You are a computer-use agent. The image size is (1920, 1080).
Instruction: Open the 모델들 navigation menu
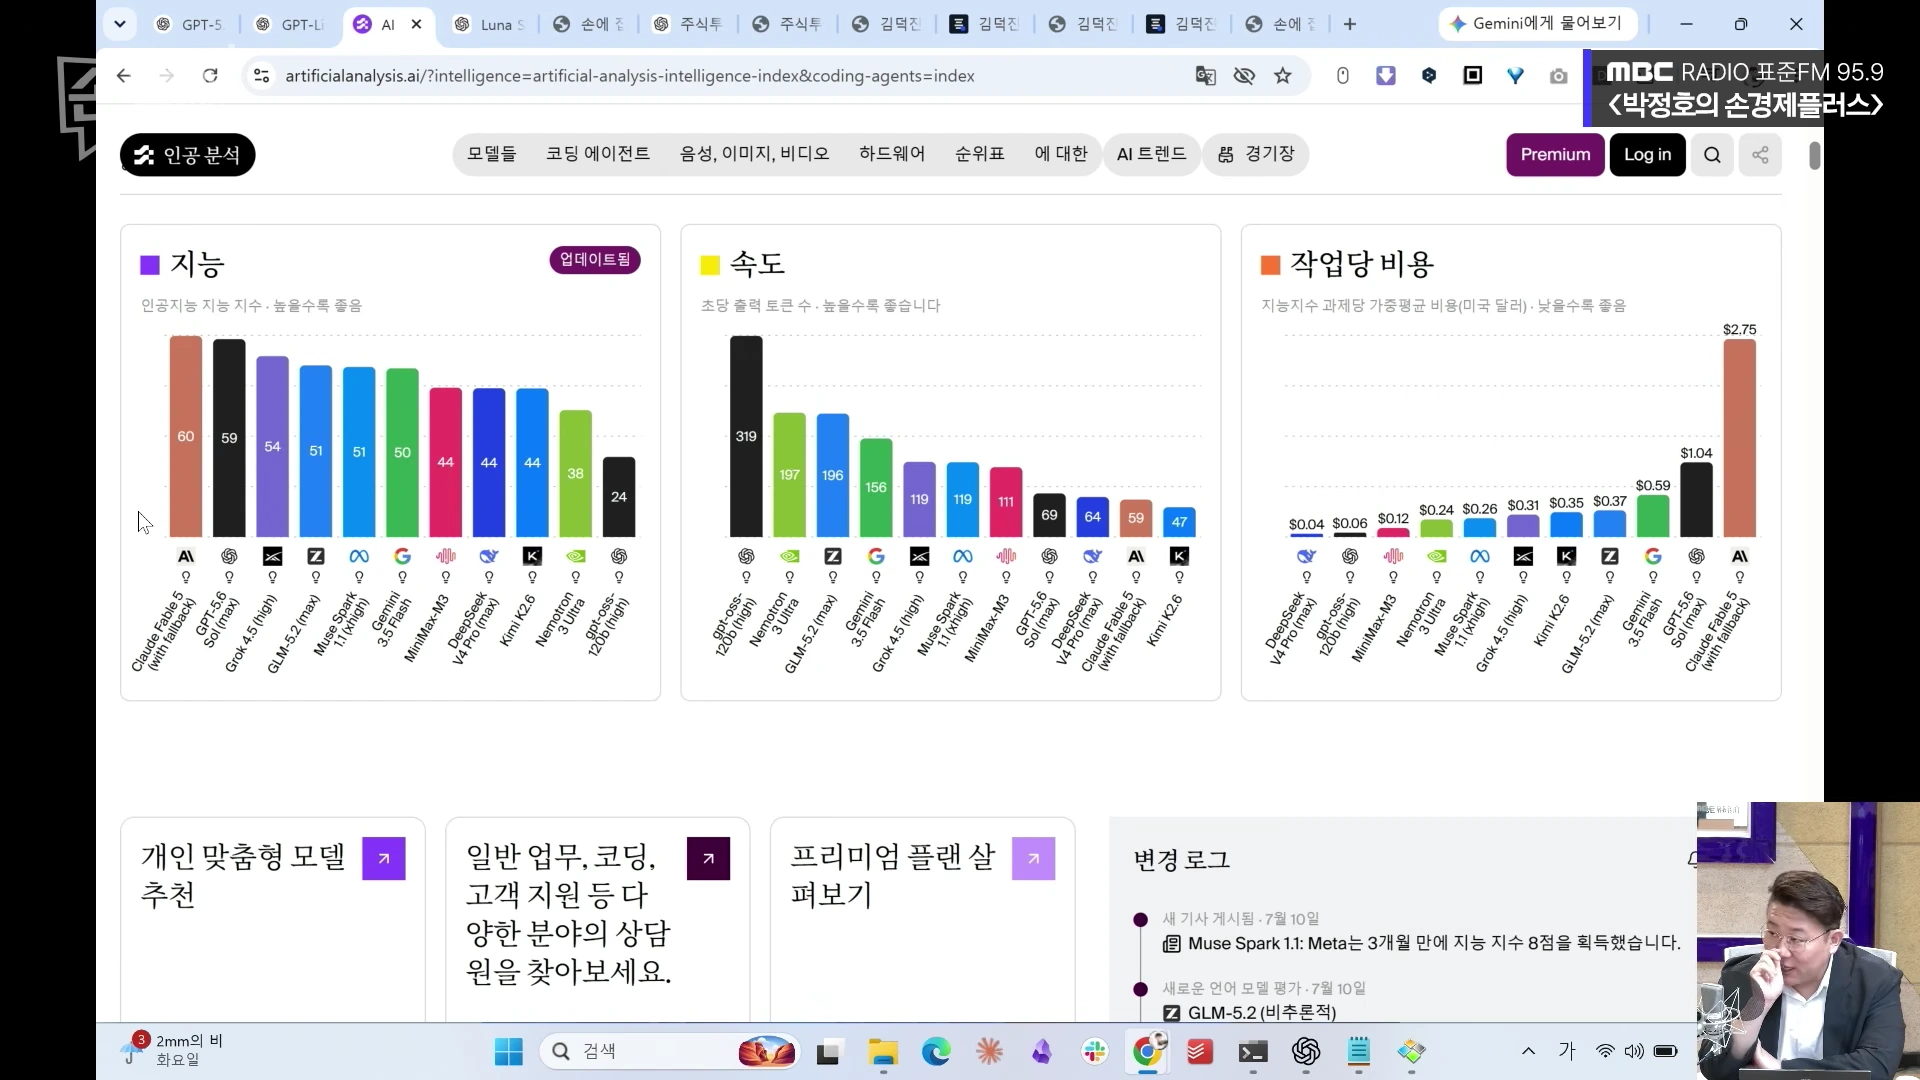click(492, 155)
